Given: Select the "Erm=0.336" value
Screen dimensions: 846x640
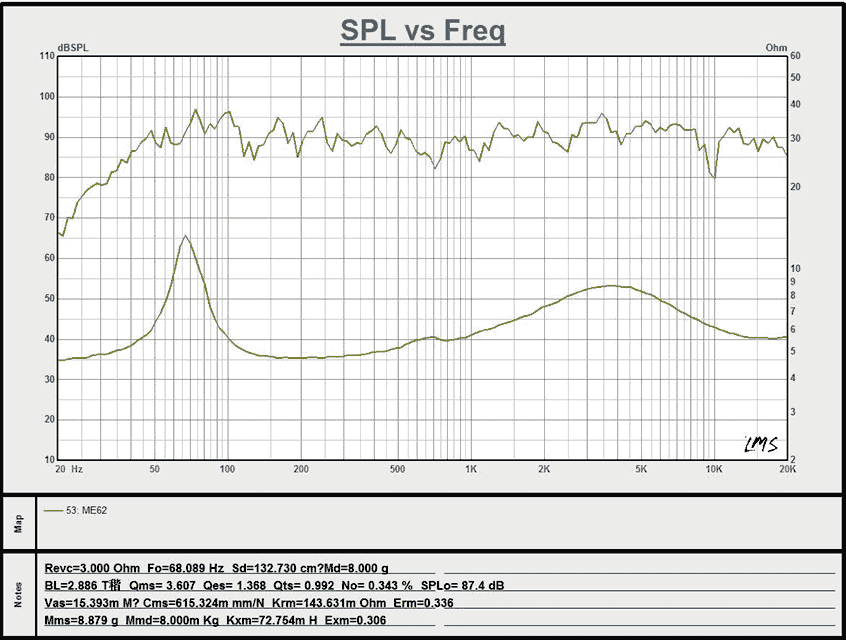Looking at the screenshot, I should point(424,603).
